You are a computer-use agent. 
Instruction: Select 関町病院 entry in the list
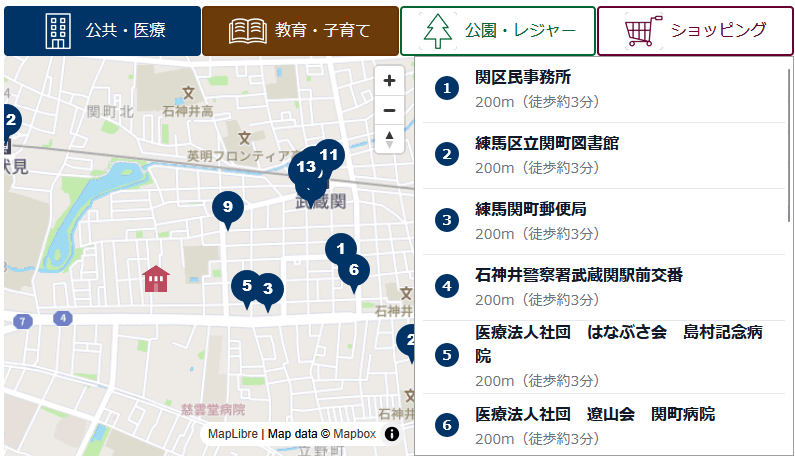point(603,425)
